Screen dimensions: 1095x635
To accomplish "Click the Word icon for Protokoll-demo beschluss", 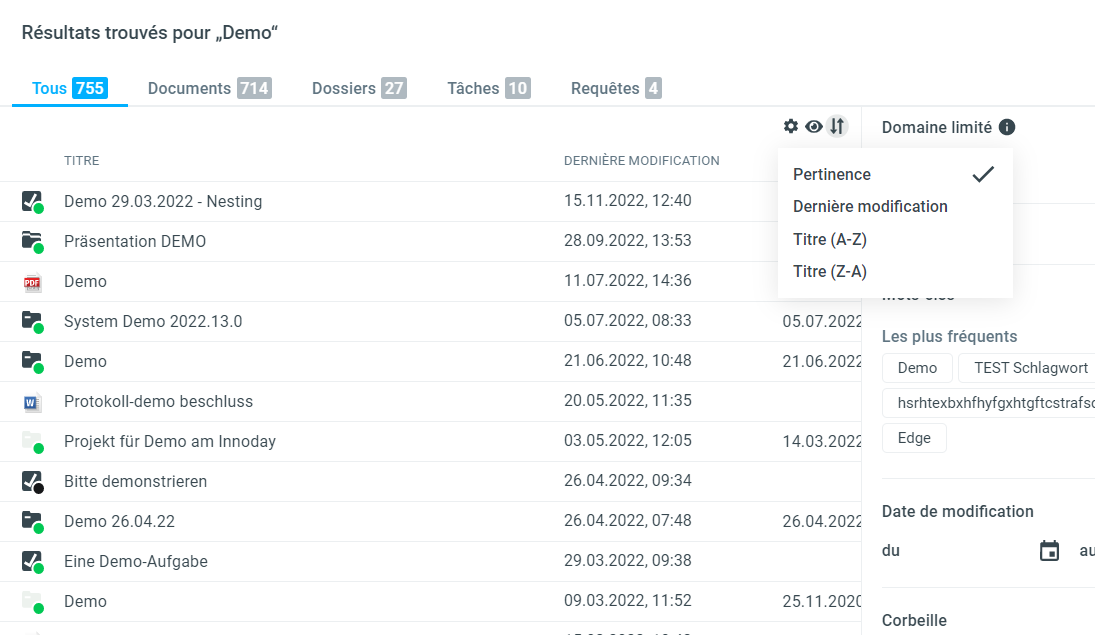I will [x=32, y=402].
